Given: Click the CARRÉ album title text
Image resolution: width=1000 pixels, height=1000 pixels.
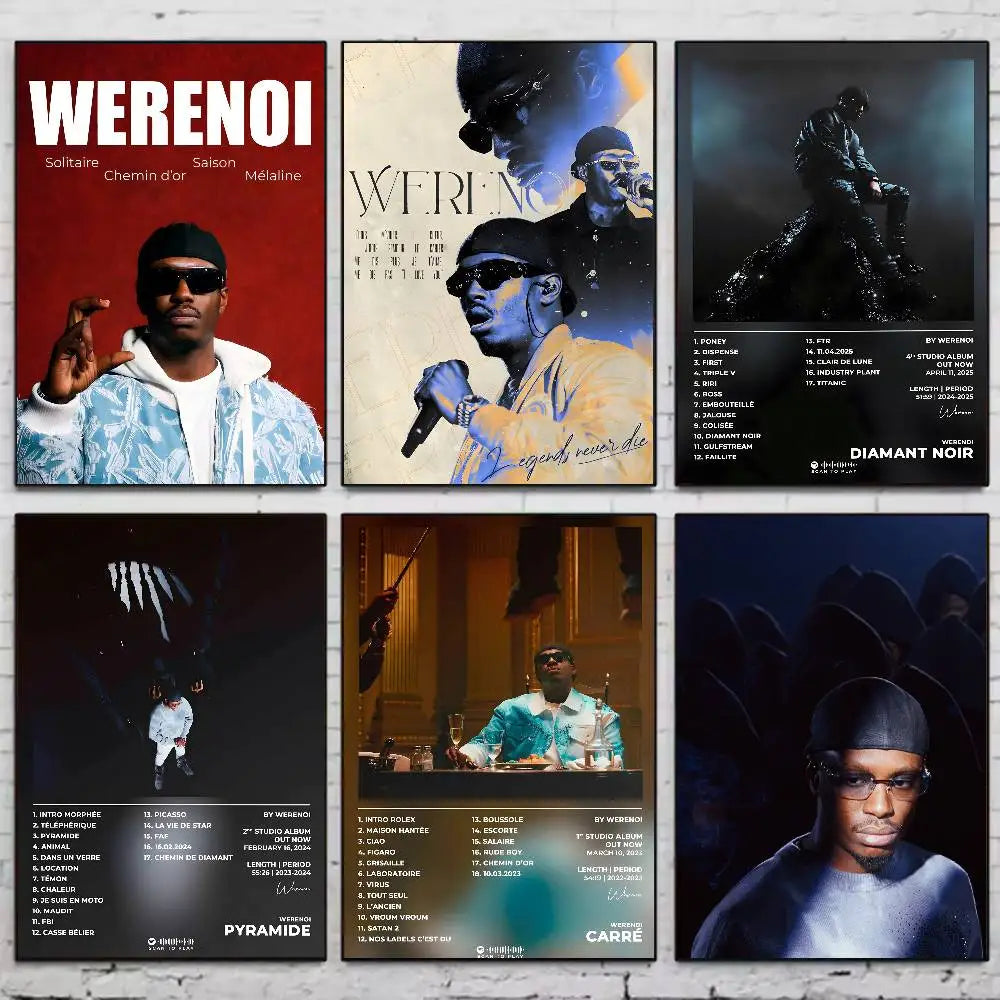Looking at the screenshot, I should [x=614, y=937].
